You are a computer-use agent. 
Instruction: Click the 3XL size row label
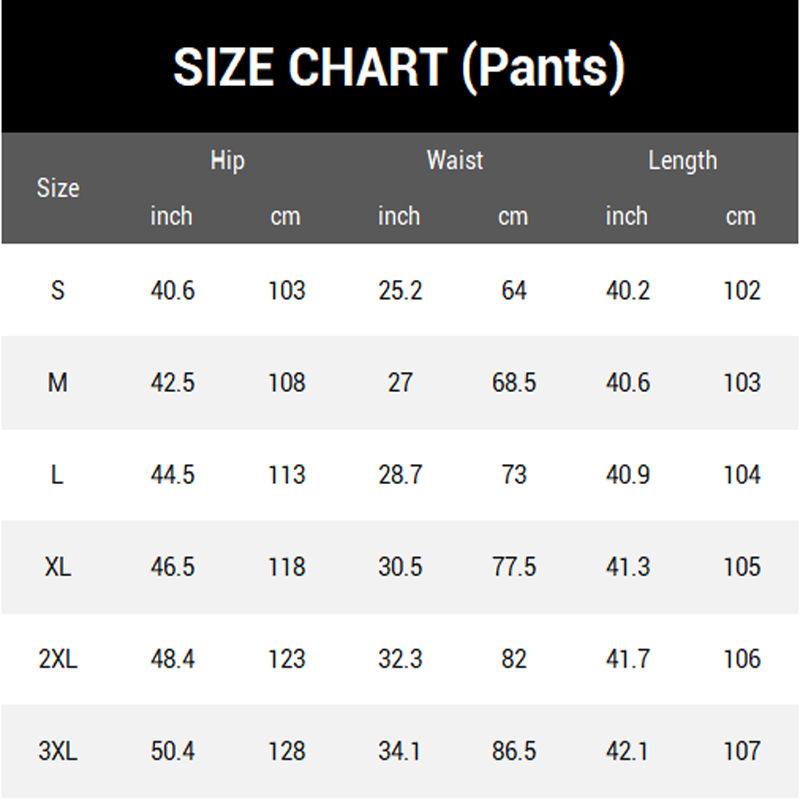pyautogui.click(x=58, y=751)
